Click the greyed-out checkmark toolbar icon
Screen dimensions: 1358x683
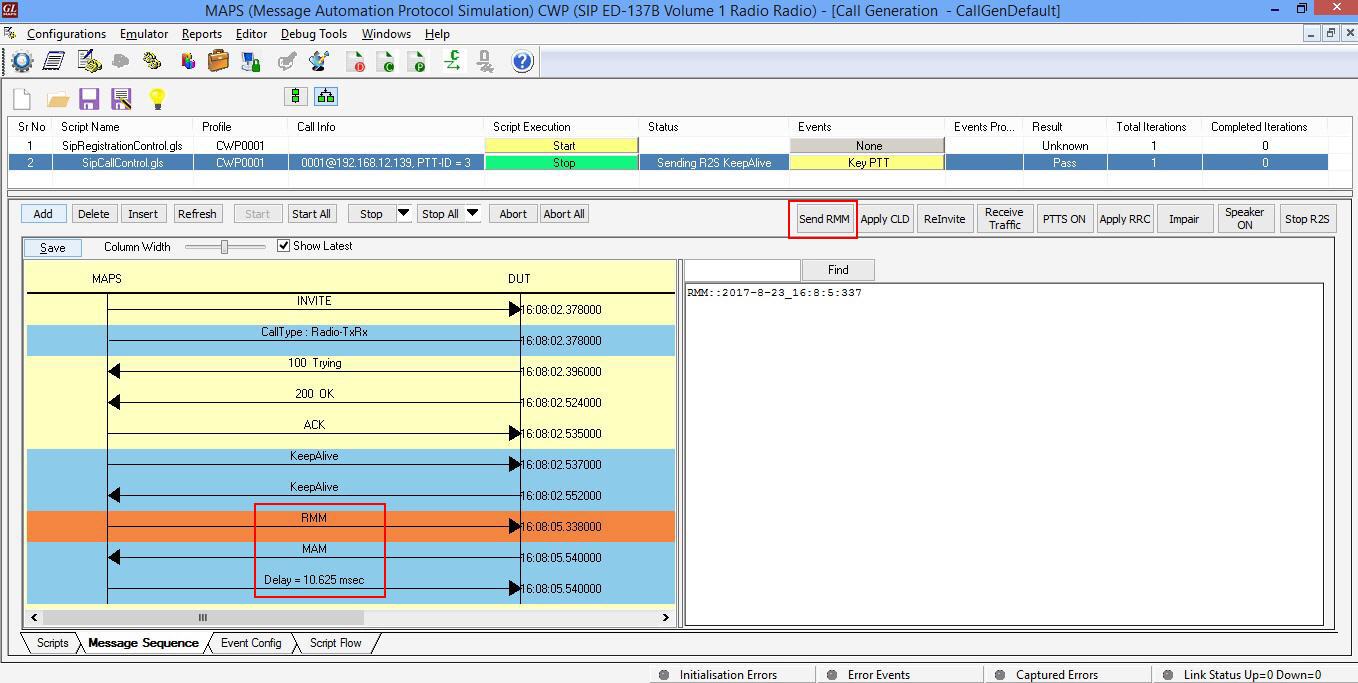pos(287,62)
